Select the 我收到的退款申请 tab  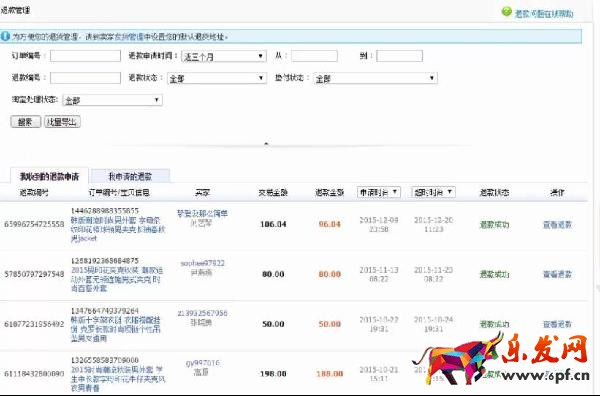click(49, 176)
